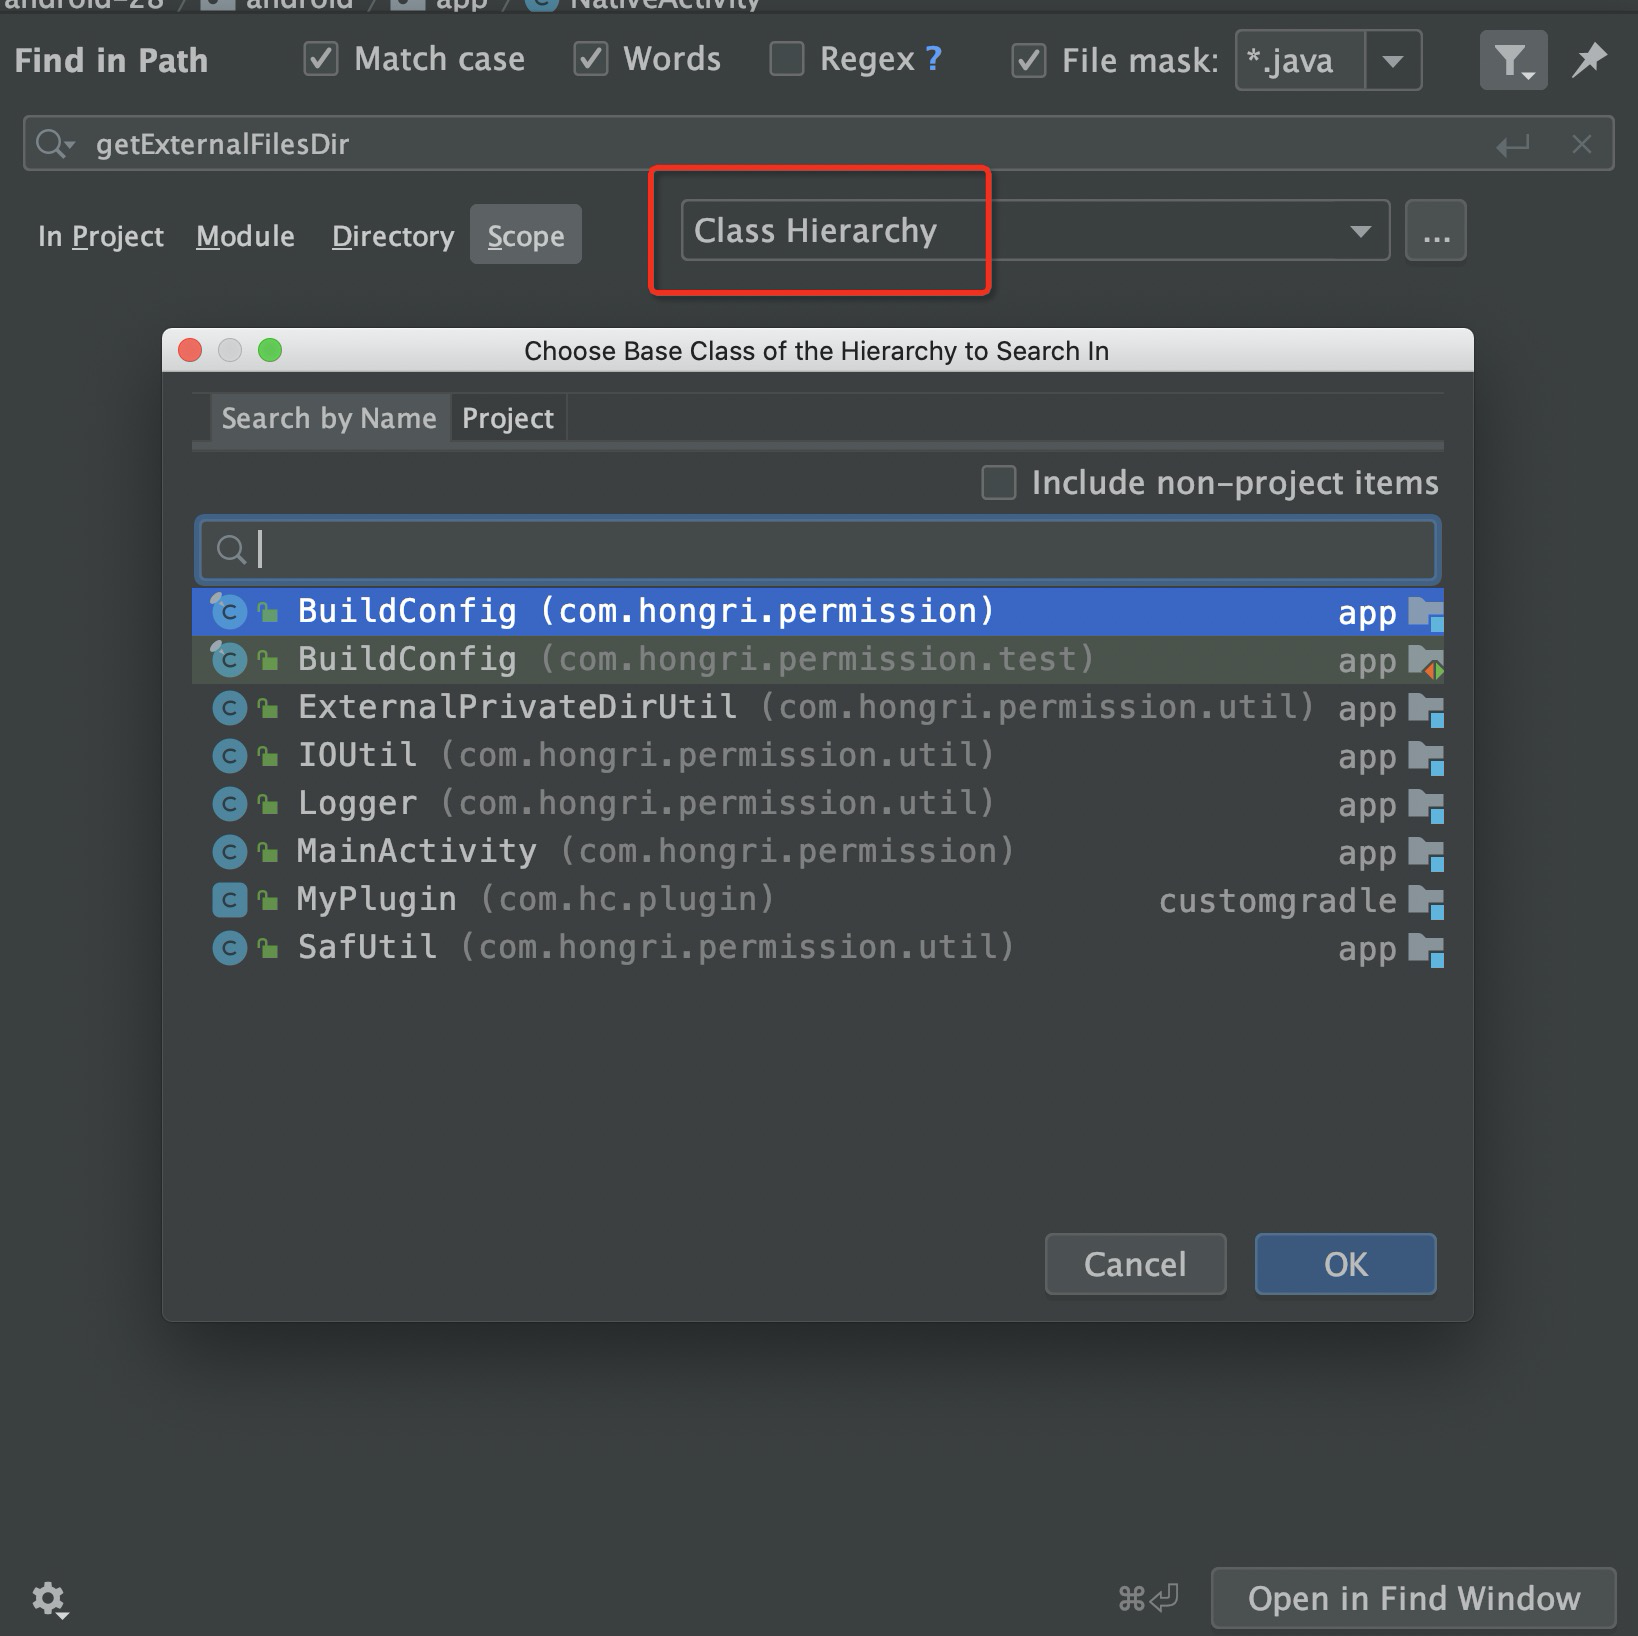Open the Class Hierarchy scope dropdown
The width and height of the screenshot is (1638, 1636).
[x=1360, y=231]
